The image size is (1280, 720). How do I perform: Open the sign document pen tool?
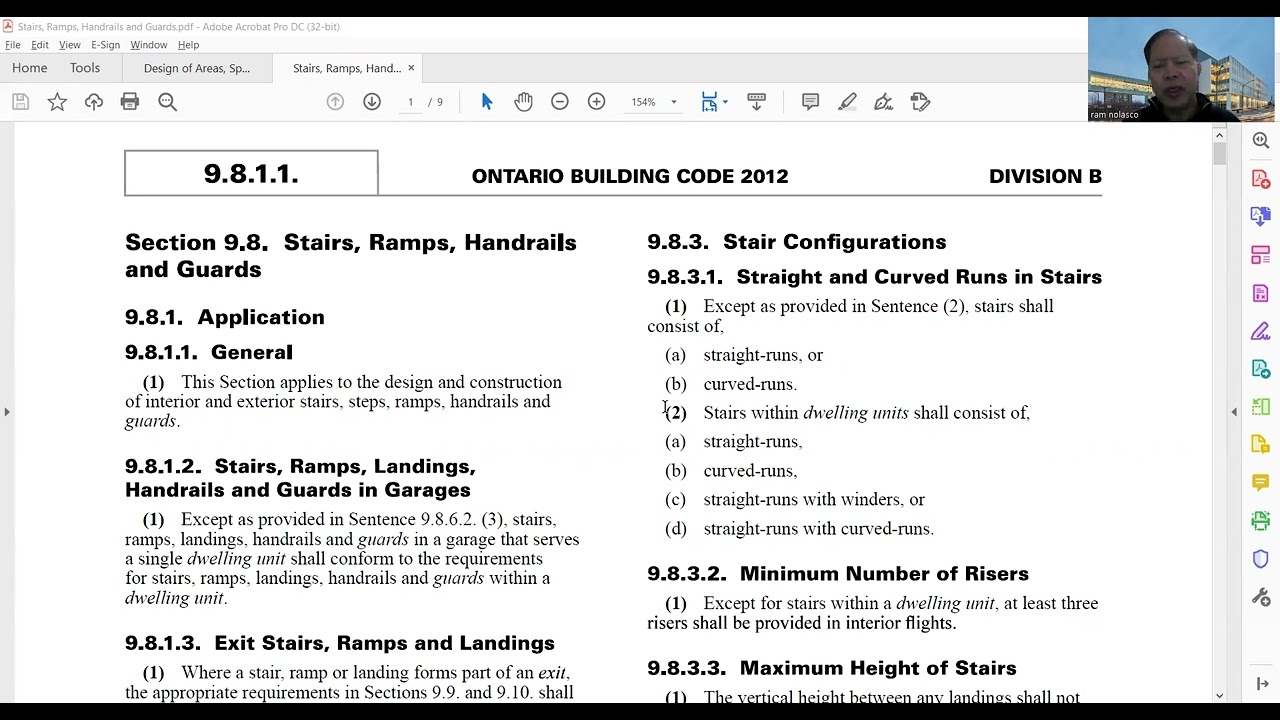click(883, 102)
